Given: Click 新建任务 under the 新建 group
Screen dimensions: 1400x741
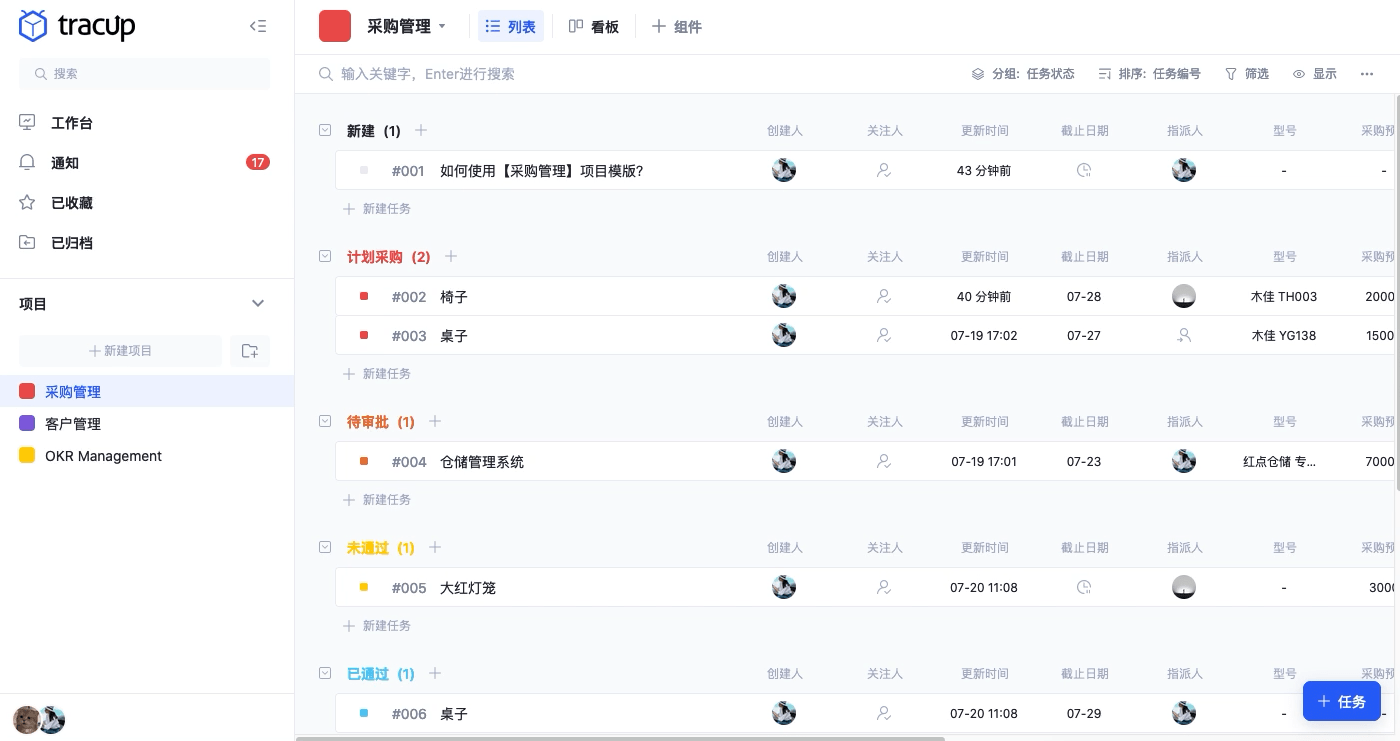Looking at the screenshot, I should pyautogui.click(x=377, y=209).
